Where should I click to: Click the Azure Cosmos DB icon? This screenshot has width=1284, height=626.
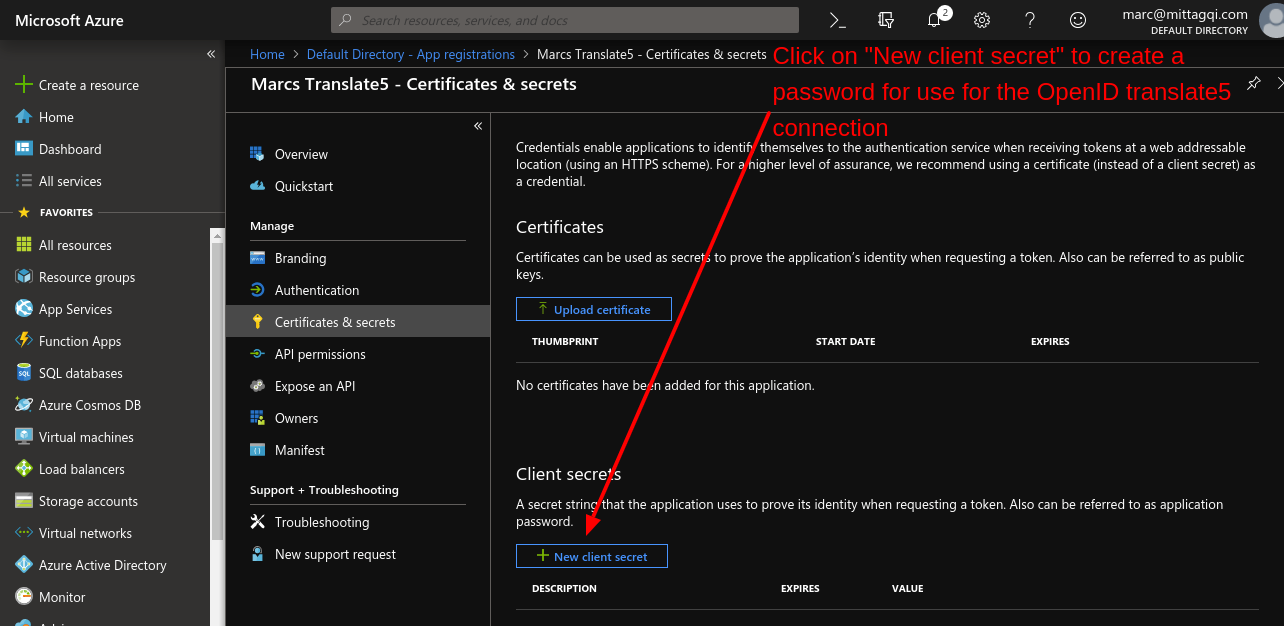pyautogui.click(x=24, y=405)
